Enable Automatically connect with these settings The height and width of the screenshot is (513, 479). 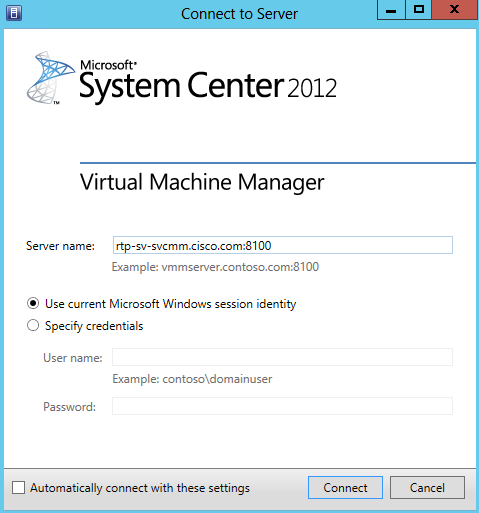[18, 488]
